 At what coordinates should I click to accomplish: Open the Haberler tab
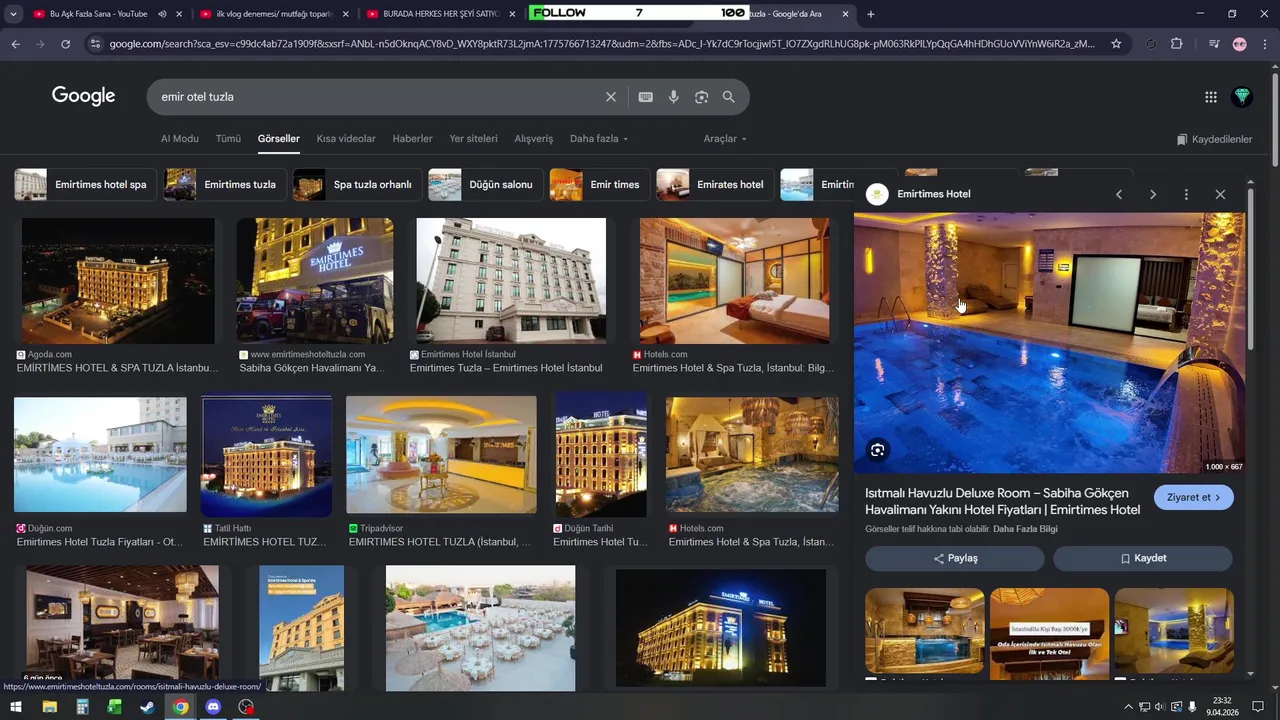coord(412,139)
